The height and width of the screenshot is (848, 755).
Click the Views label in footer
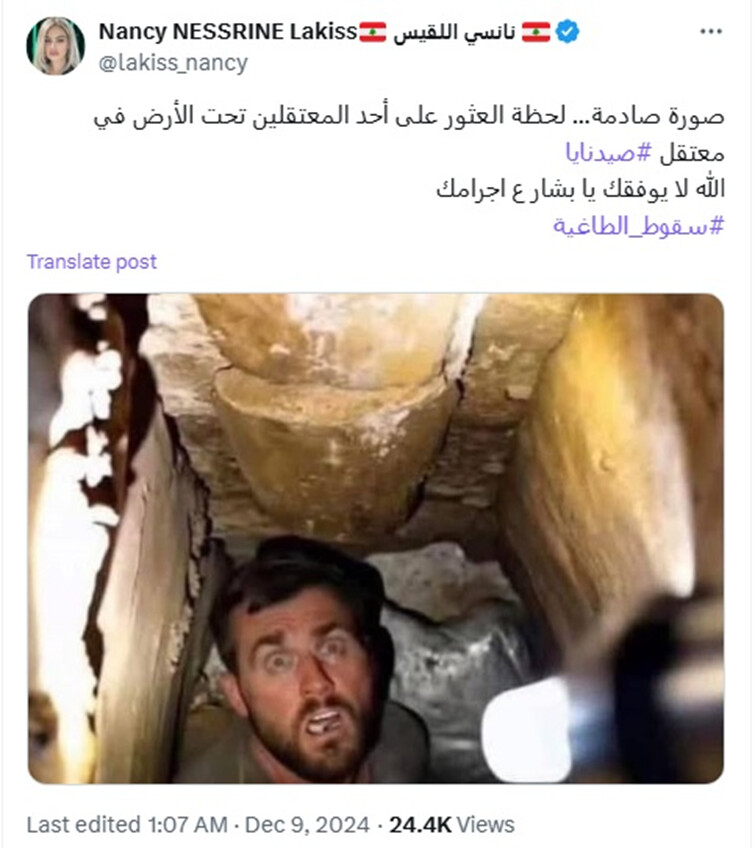pyautogui.click(x=486, y=825)
